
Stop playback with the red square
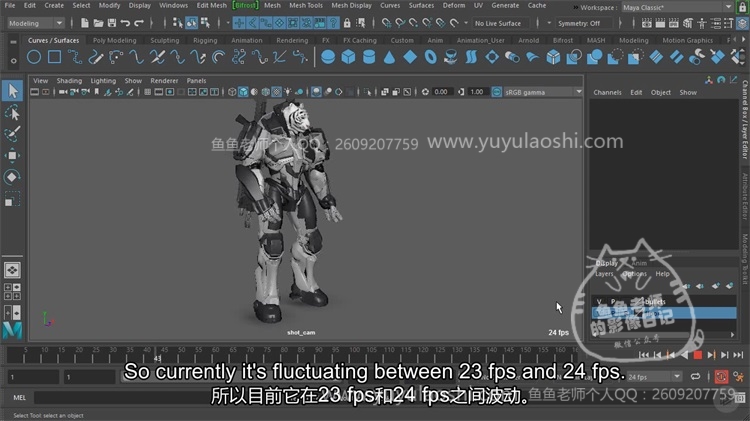coord(697,355)
